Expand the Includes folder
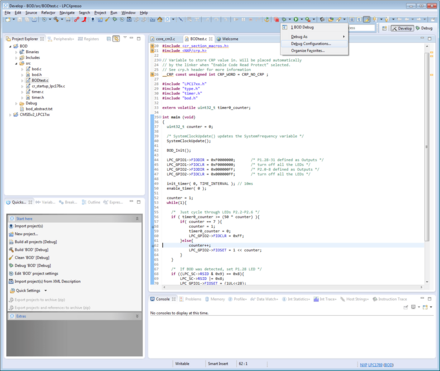This screenshot has height=371, width=440. click(x=16, y=58)
